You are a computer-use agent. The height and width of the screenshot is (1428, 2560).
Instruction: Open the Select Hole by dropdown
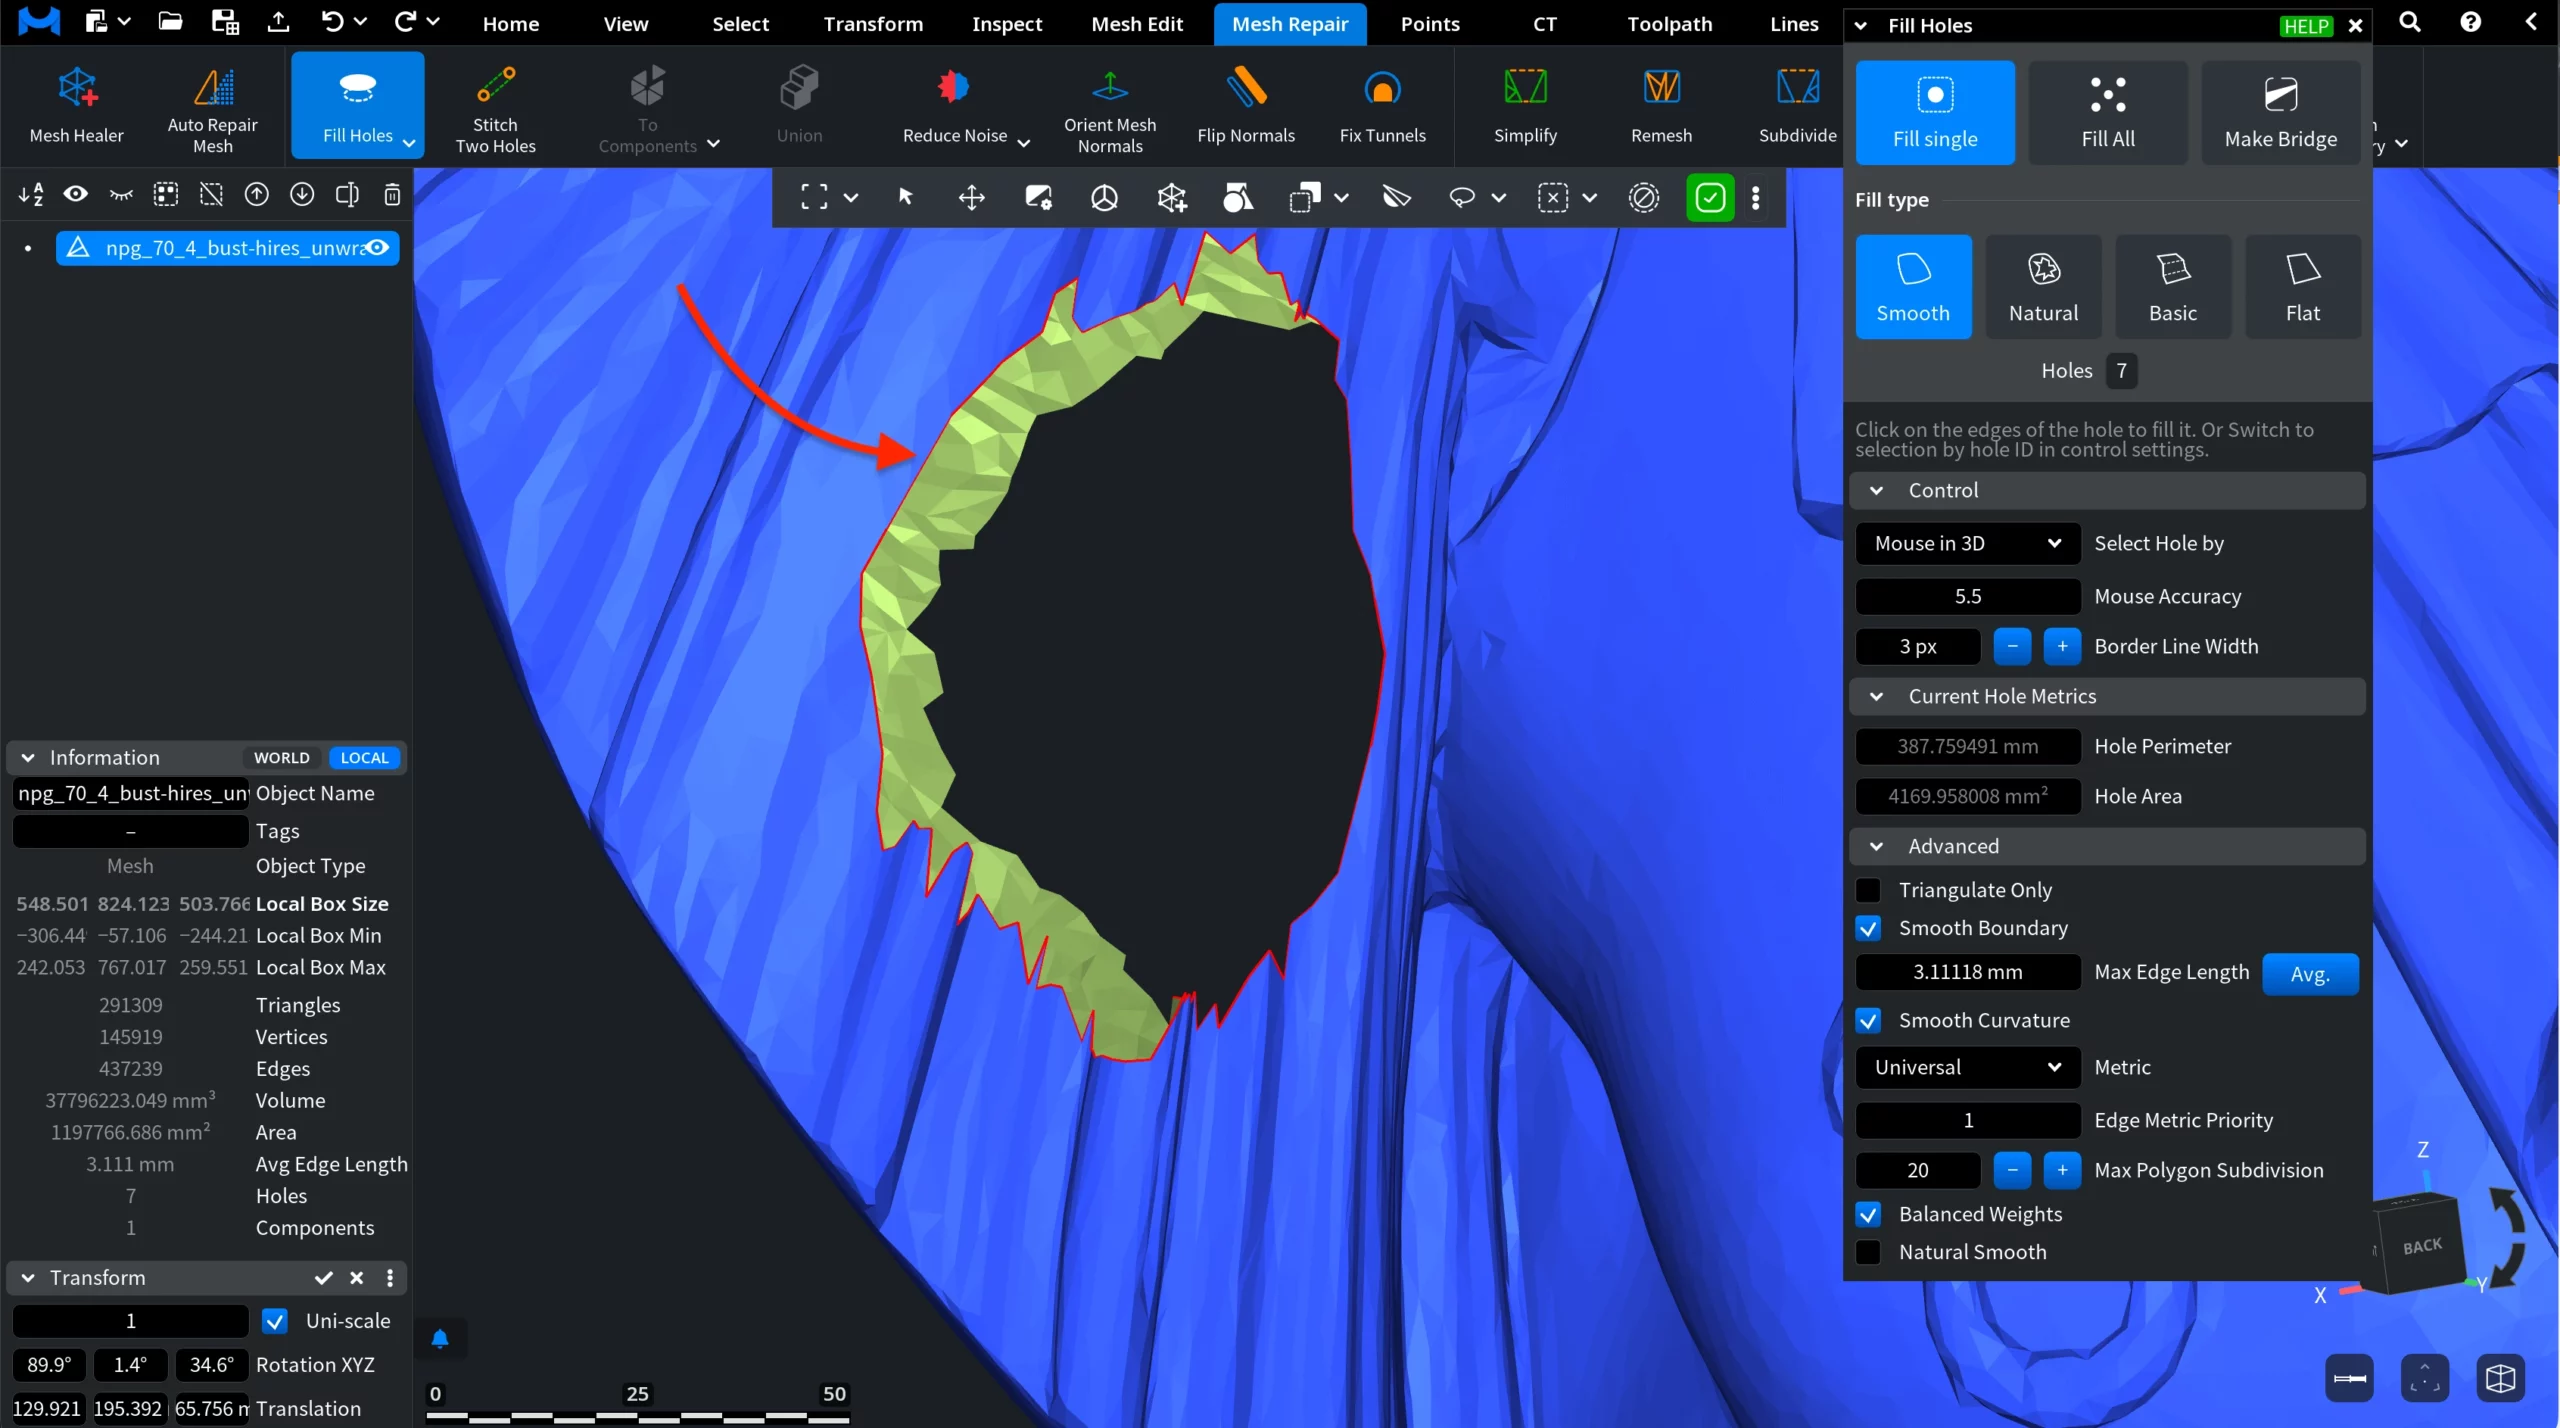coord(1966,543)
